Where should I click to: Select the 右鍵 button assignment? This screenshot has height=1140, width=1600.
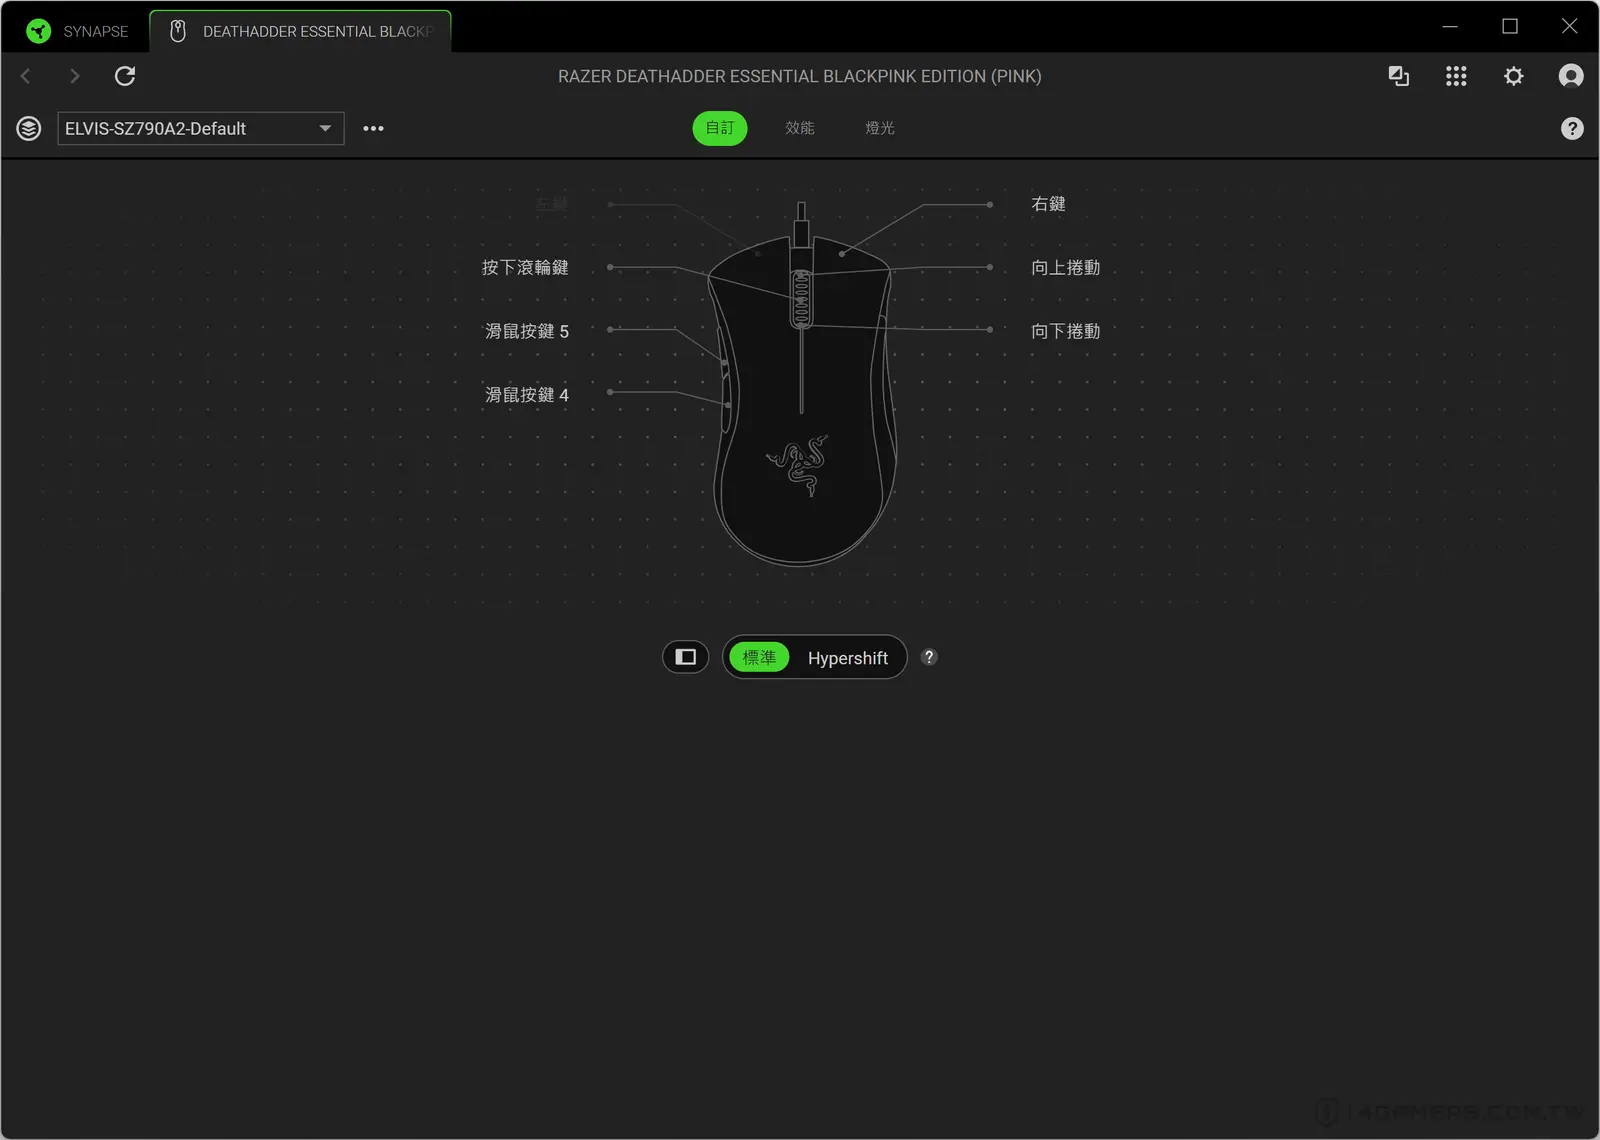(1048, 204)
